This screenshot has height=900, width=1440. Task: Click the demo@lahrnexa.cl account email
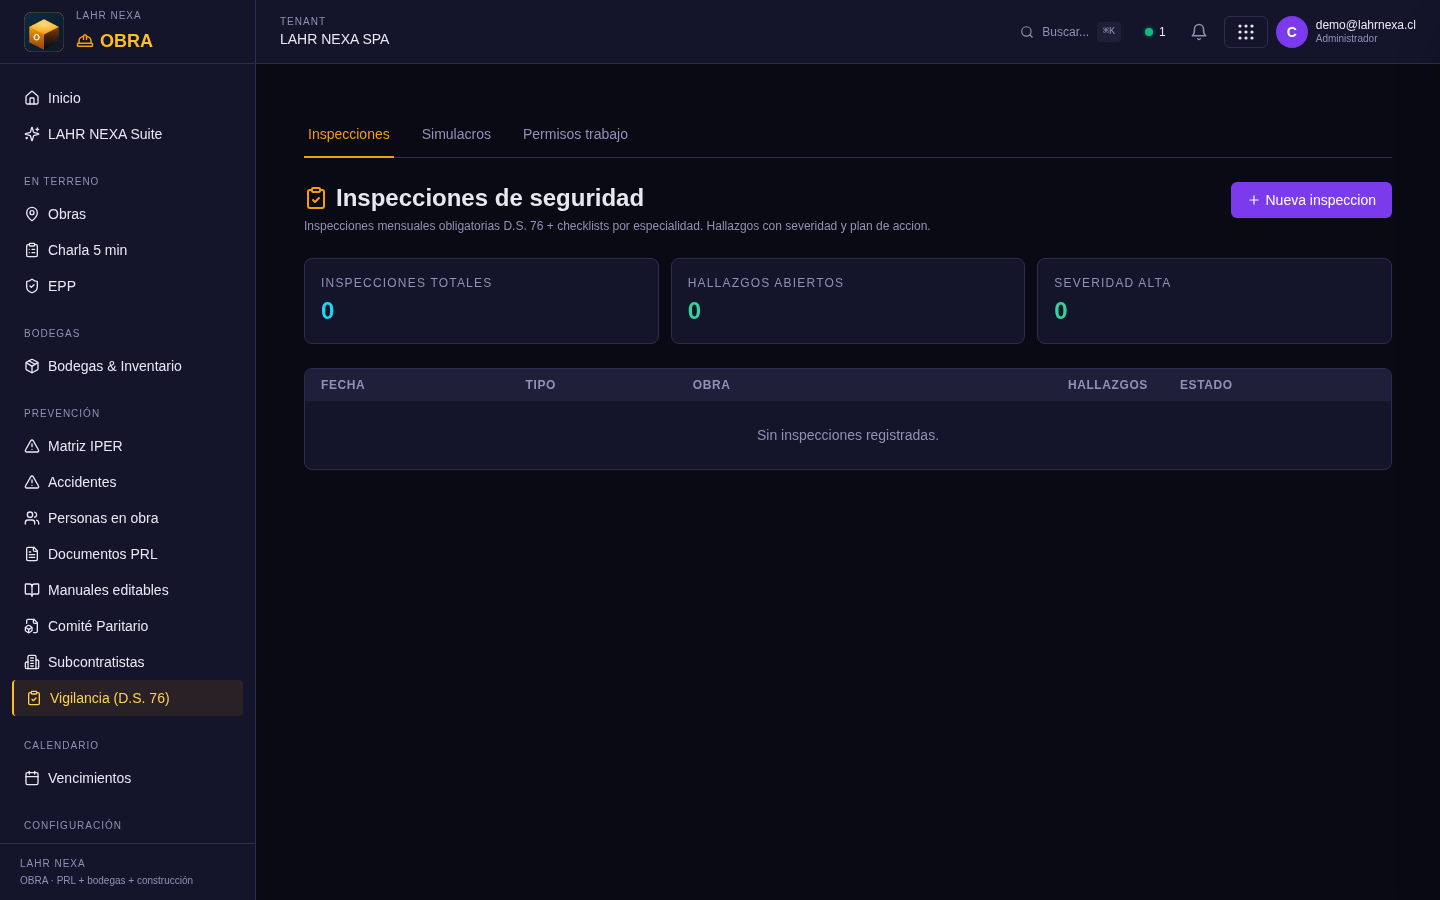[1365, 25]
